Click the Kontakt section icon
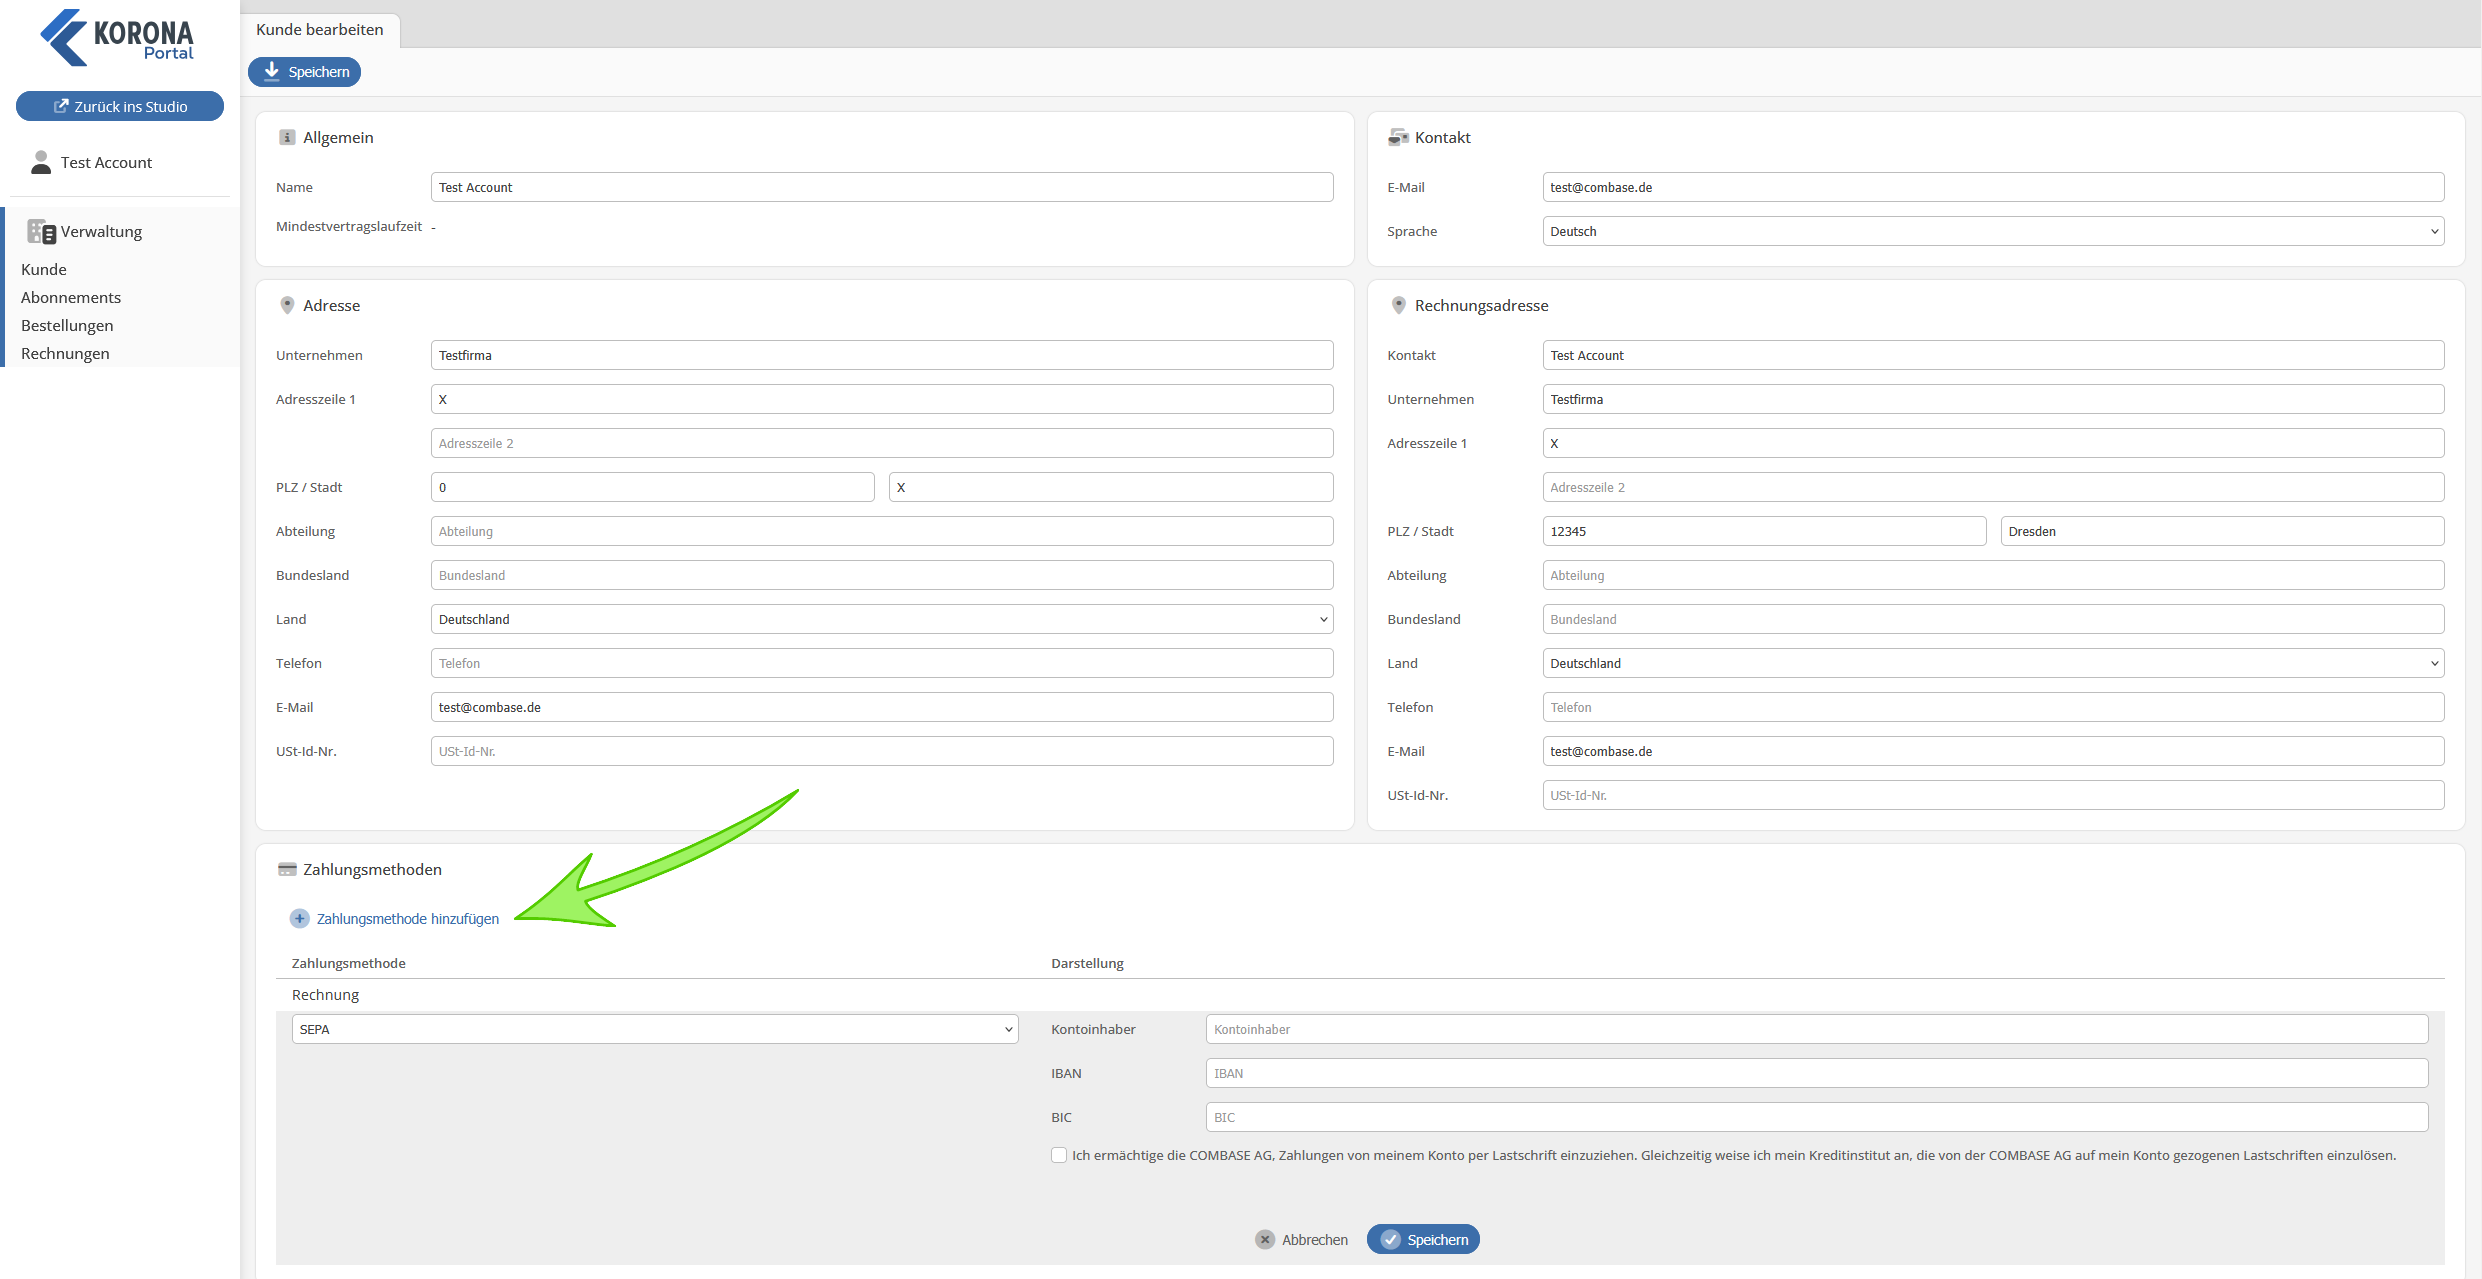 [1398, 137]
